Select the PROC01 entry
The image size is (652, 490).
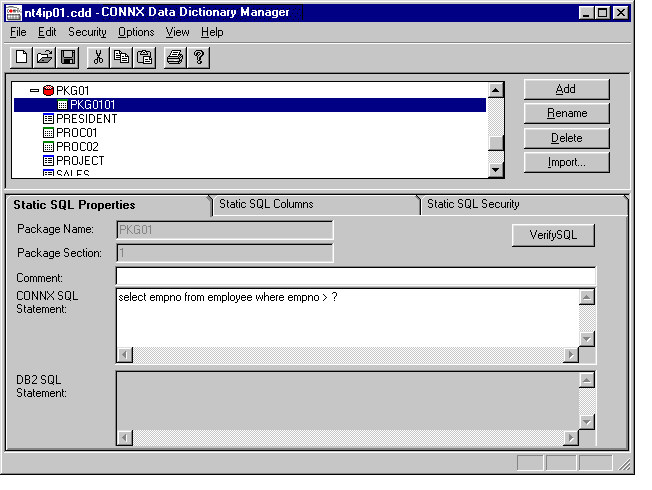tap(77, 133)
